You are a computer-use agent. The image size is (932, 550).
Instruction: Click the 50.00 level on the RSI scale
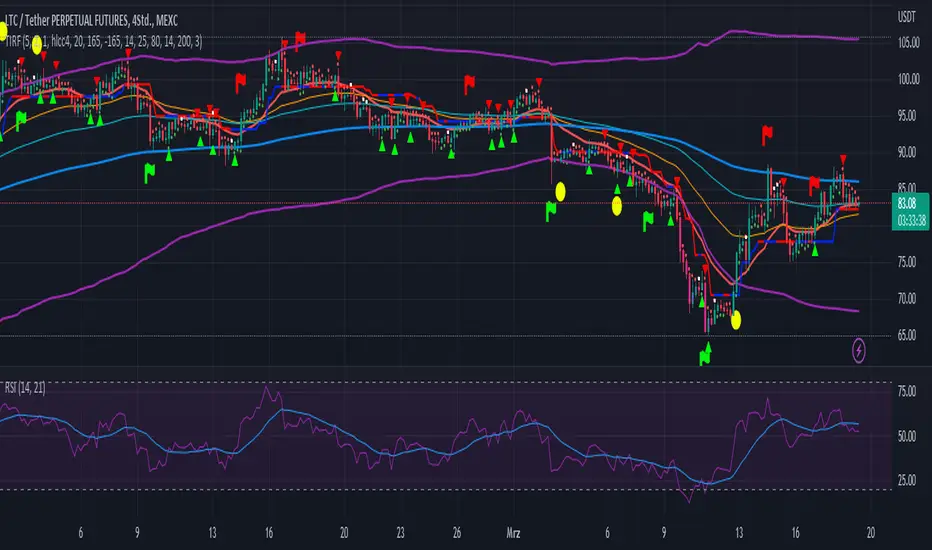tap(906, 436)
